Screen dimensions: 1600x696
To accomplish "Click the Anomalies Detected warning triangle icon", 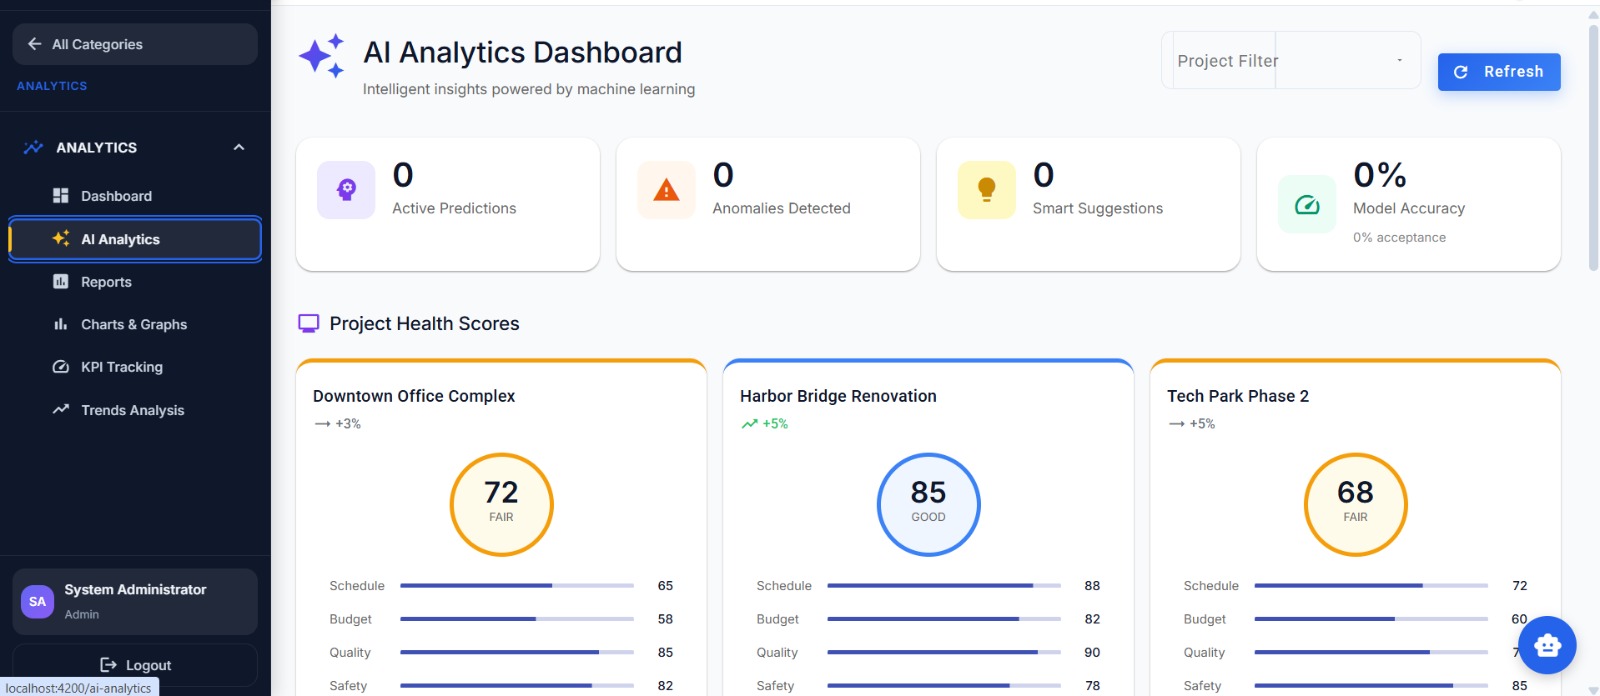I will [x=666, y=190].
